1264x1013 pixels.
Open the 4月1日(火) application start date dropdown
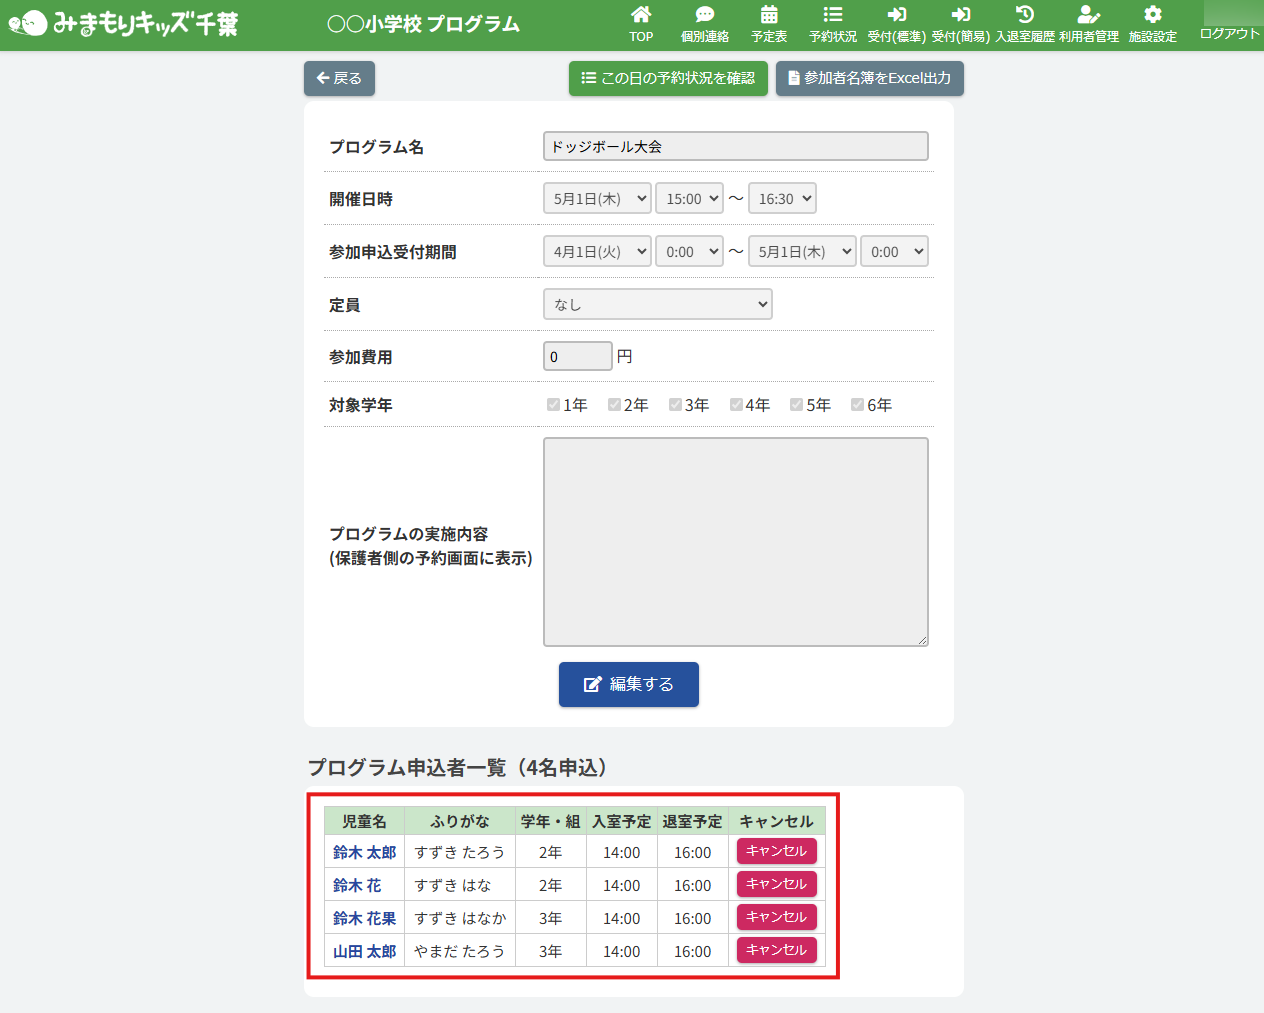597,252
